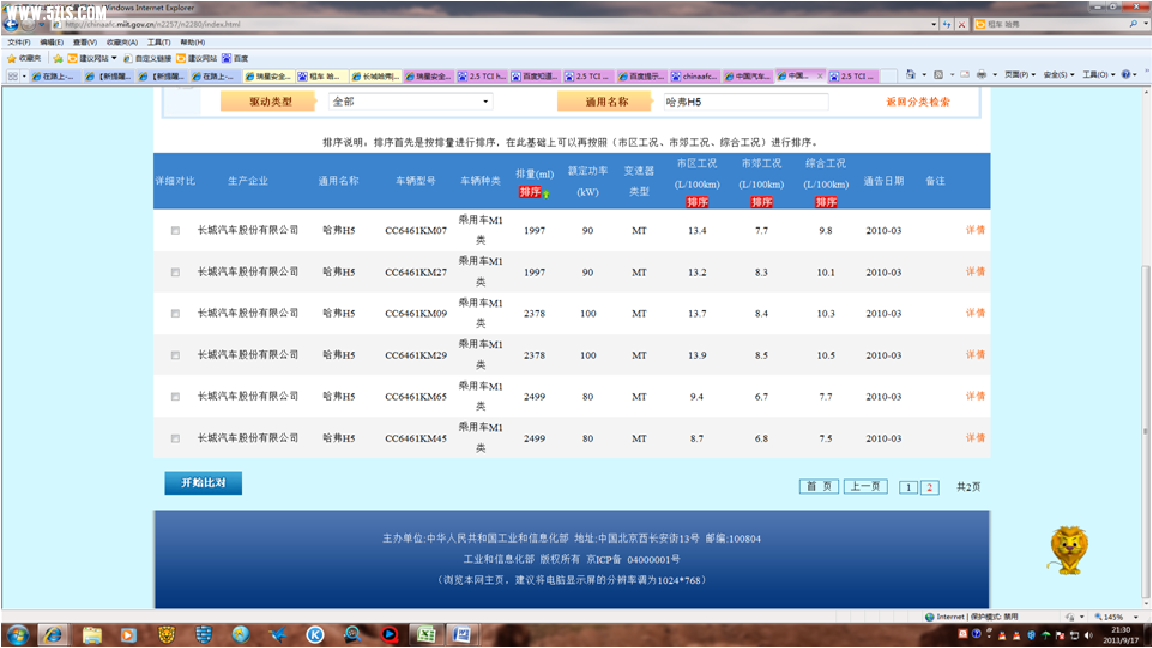This screenshot has width=1152, height=648.
Task: Select page 2 in pagination
Action: pyautogui.click(x=929, y=487)
